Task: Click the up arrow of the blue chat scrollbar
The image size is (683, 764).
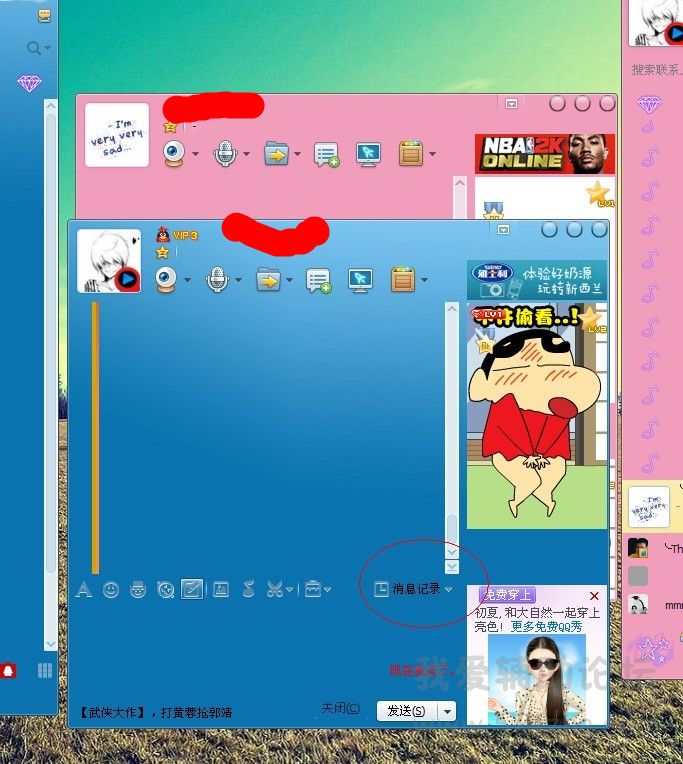Action: point(452,308)
